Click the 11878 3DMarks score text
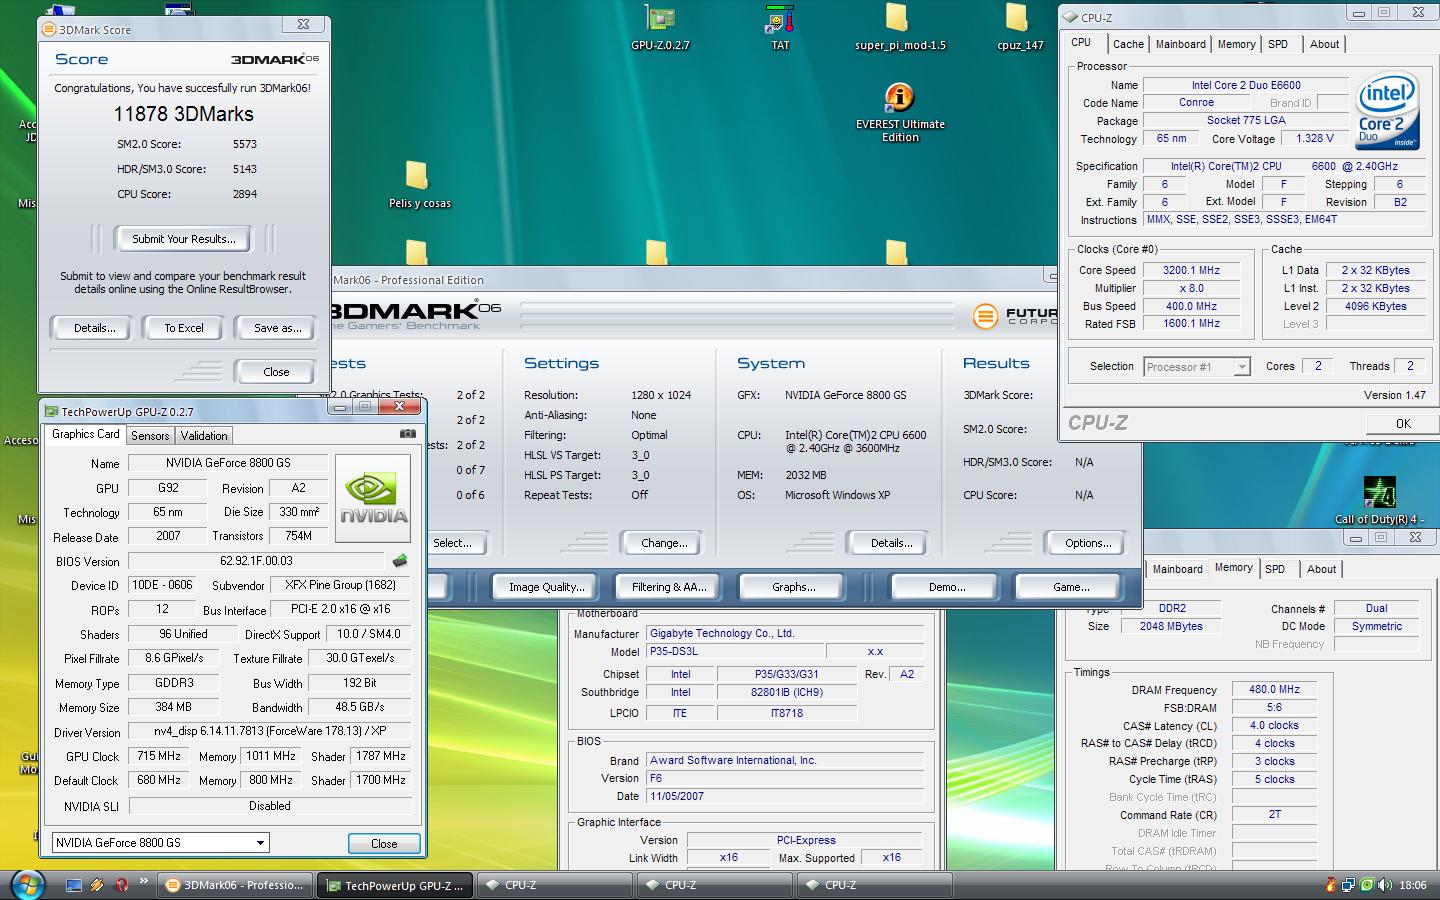The height and width of the screenshot is (900, 1440). coord(184,114)
